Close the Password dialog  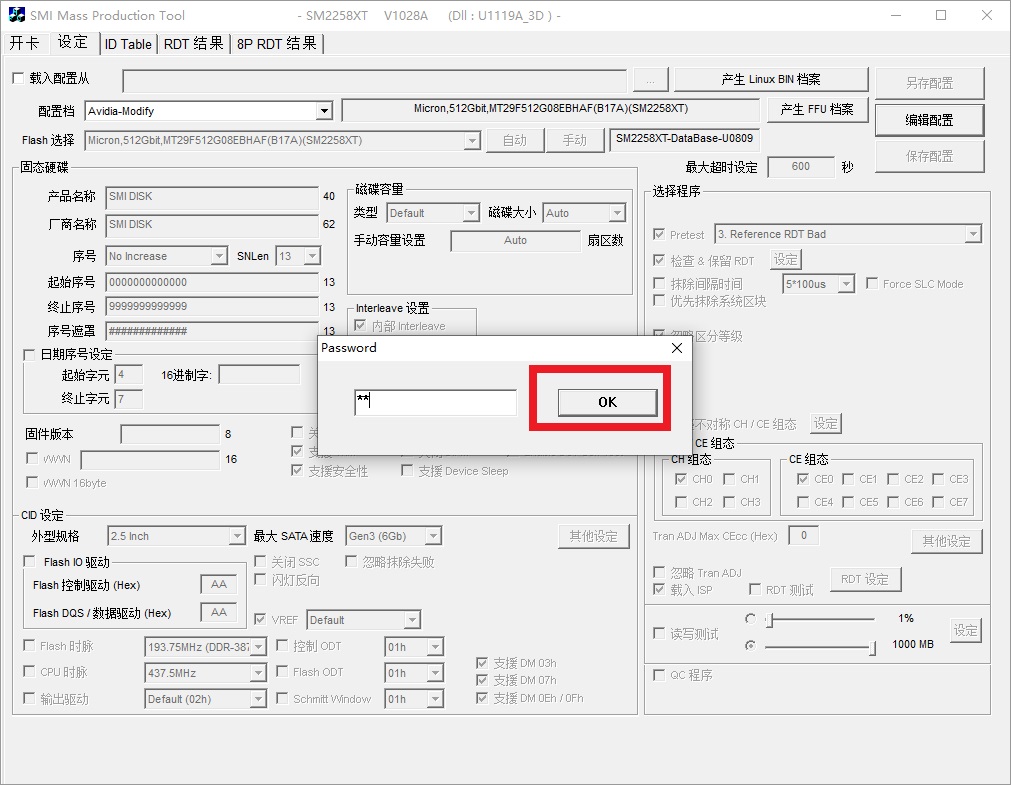(x=677, y=348)
